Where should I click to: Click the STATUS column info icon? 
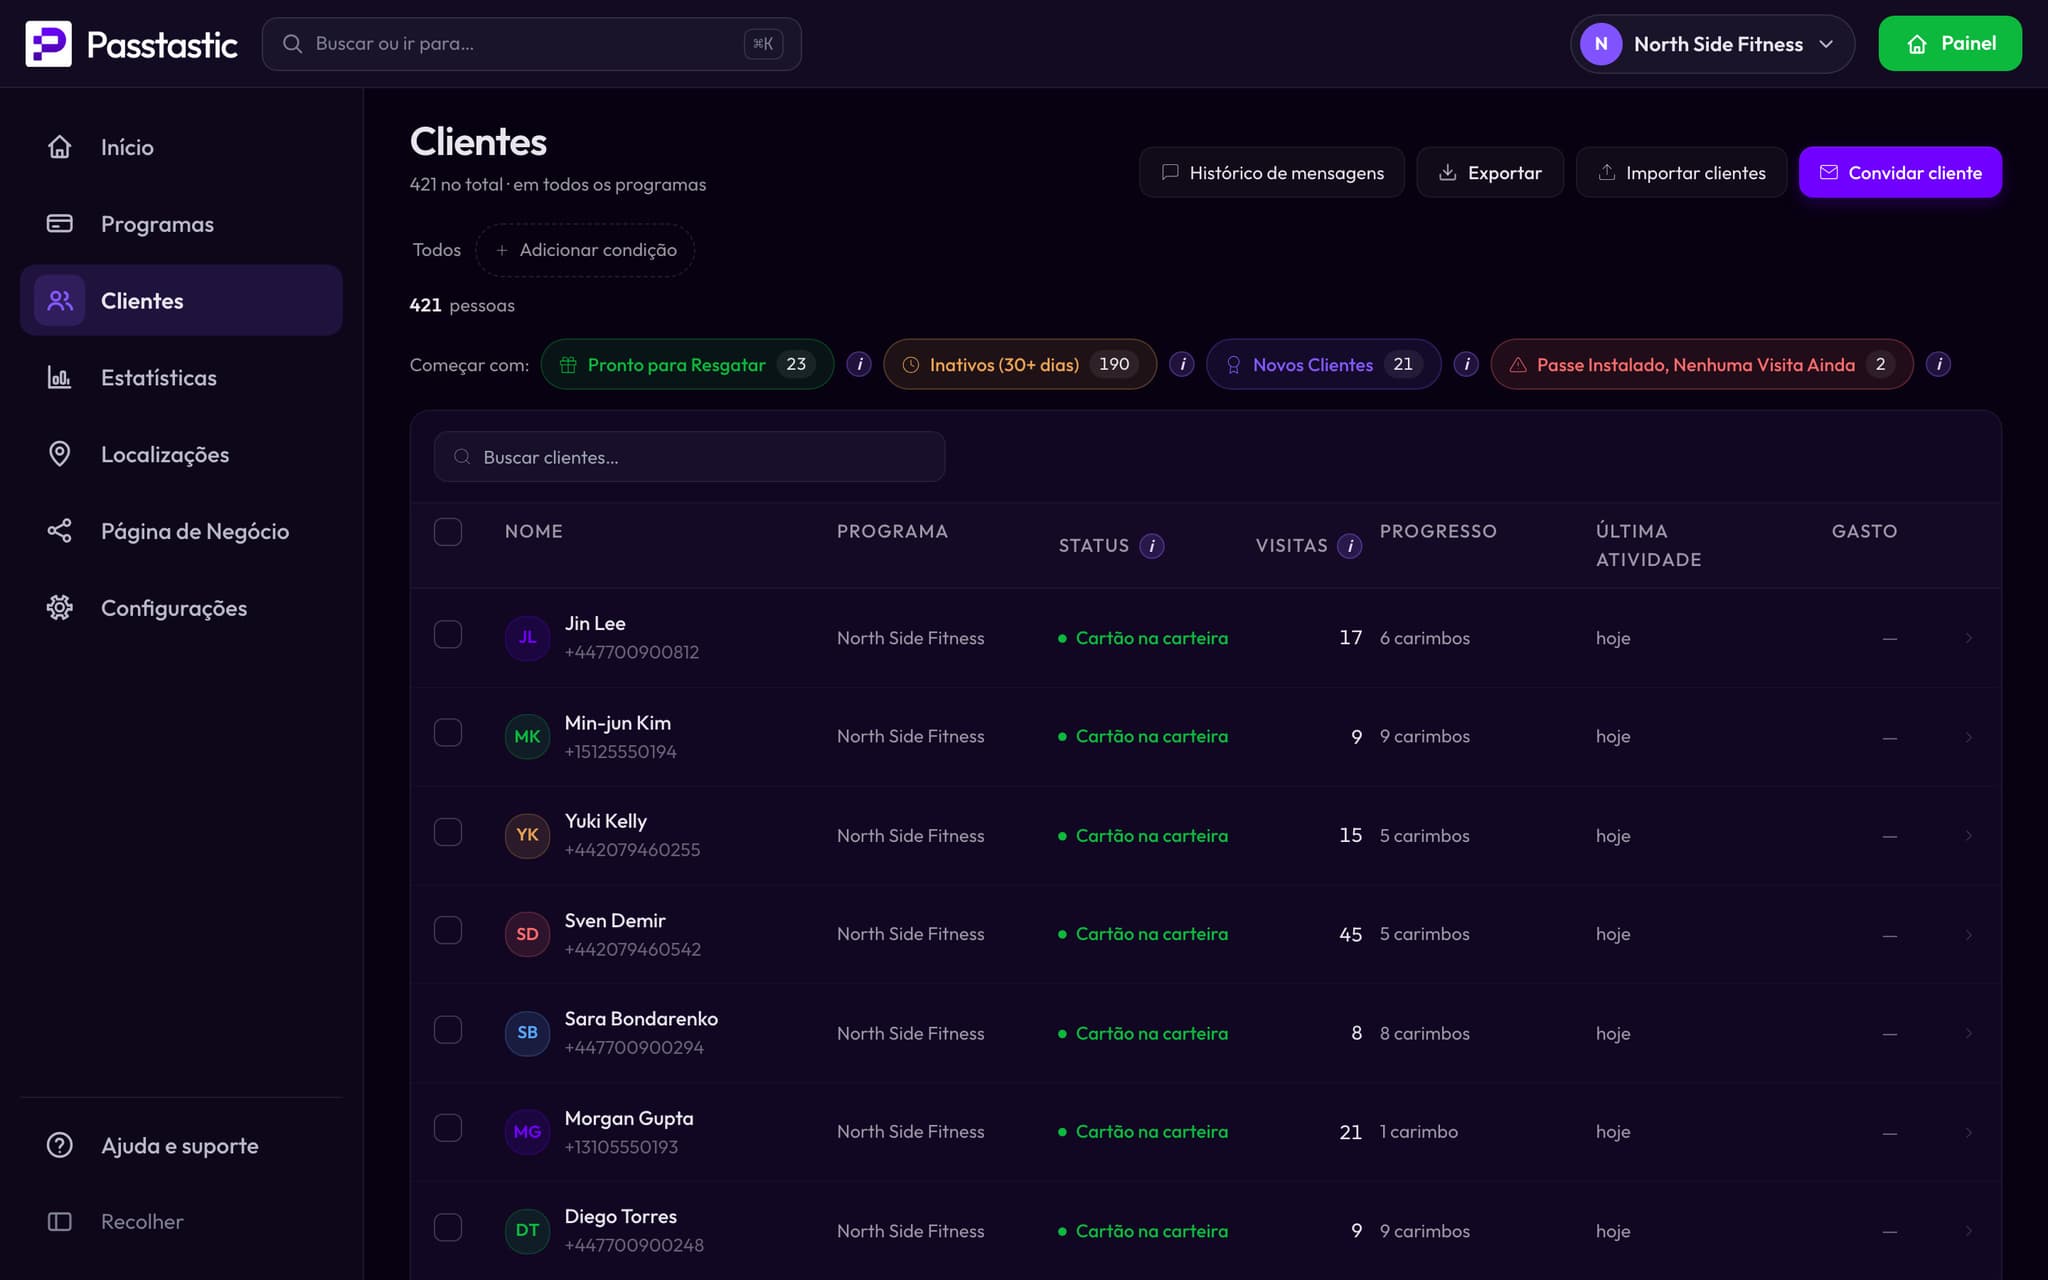[x=1152, y=546]
